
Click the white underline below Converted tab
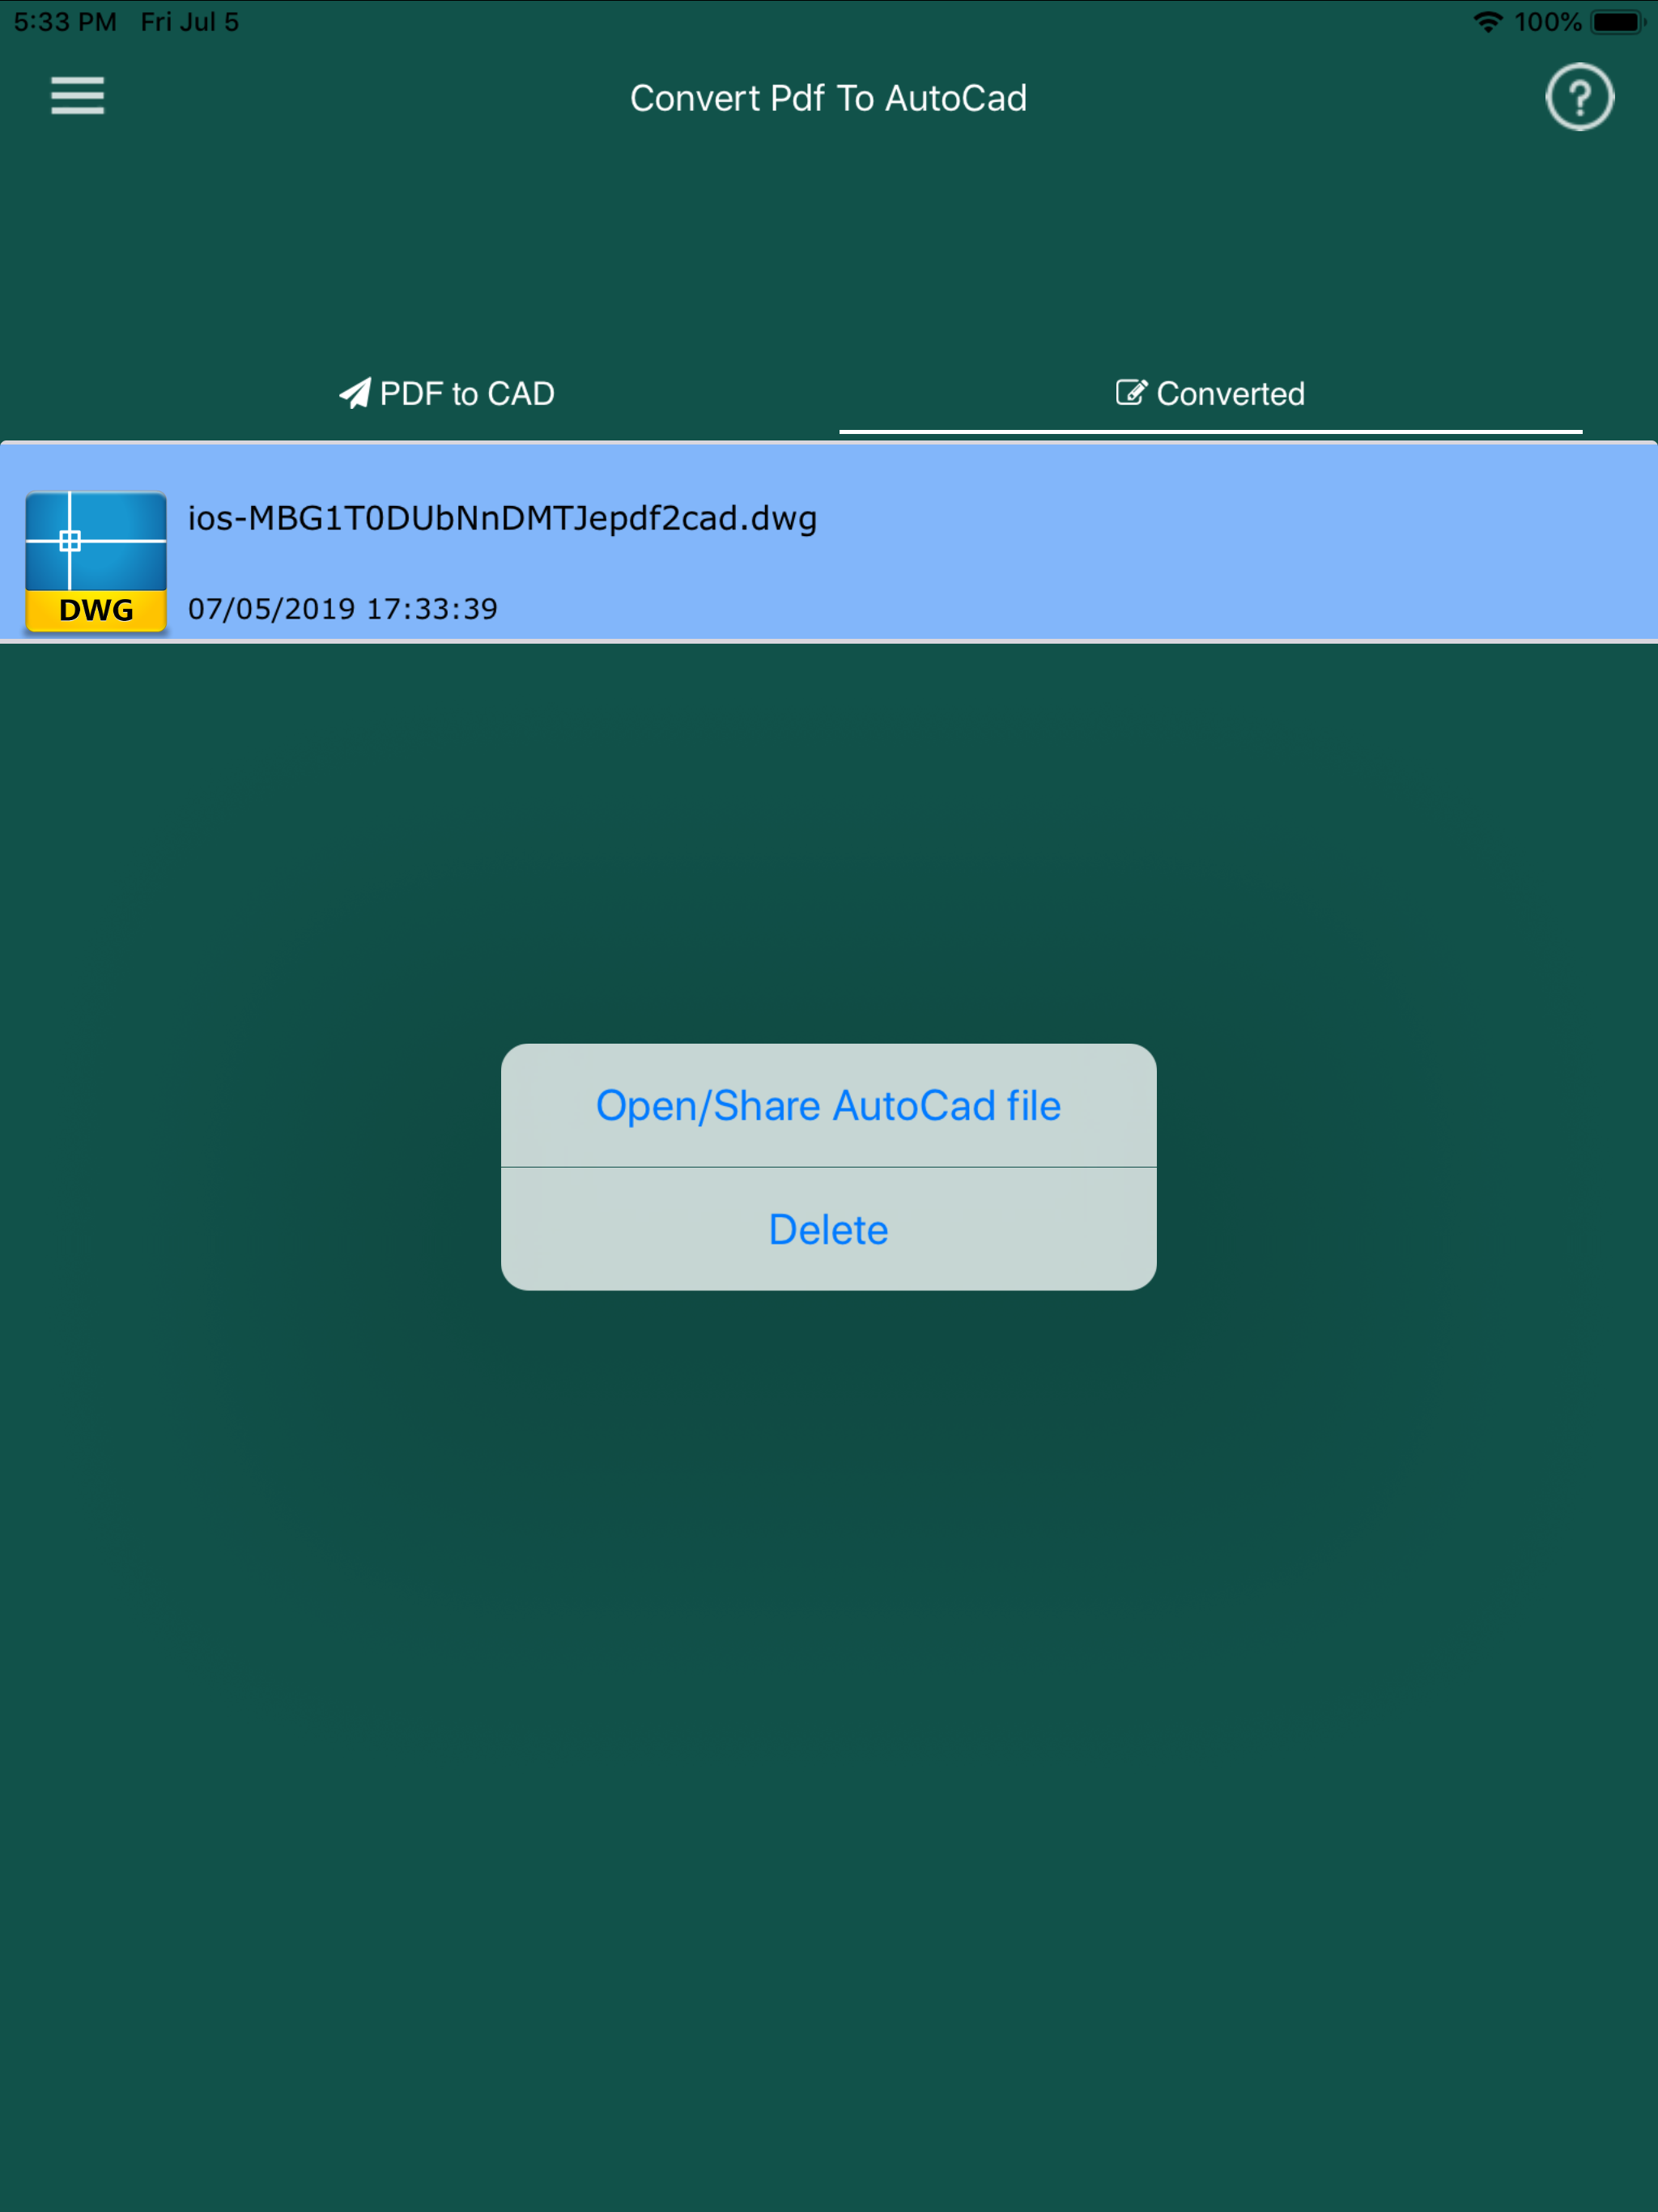1210,431
